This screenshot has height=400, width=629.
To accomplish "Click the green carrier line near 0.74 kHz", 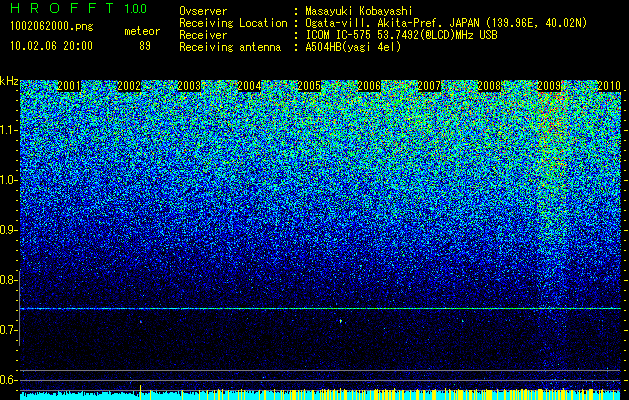I will [x=320, y=309].
